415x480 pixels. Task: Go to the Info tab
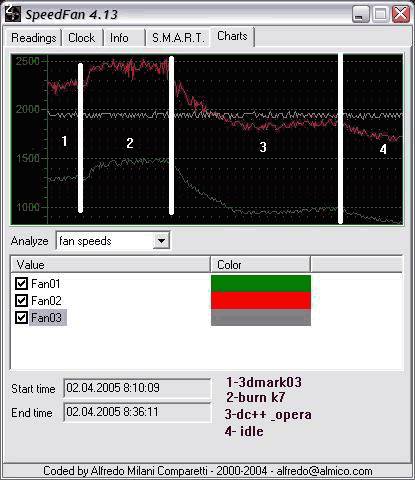[119, 38]
